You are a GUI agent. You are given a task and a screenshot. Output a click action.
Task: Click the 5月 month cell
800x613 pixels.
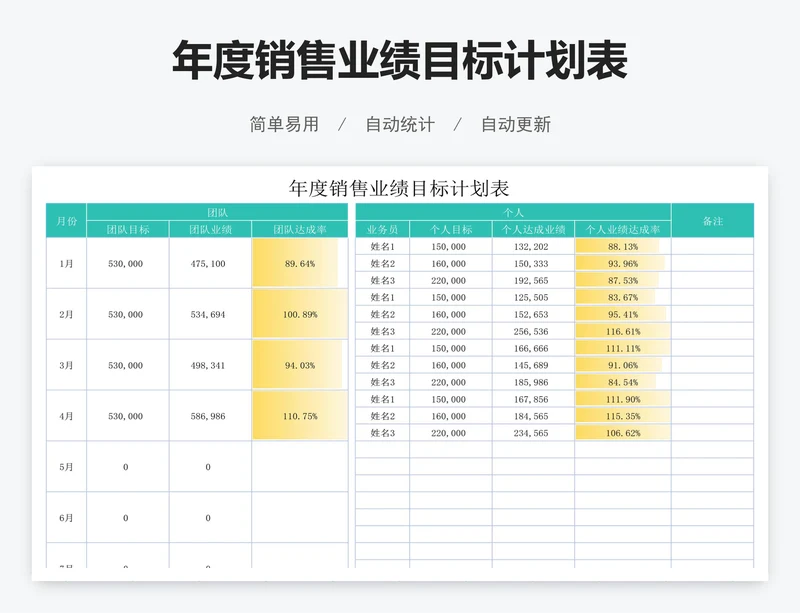66,467
